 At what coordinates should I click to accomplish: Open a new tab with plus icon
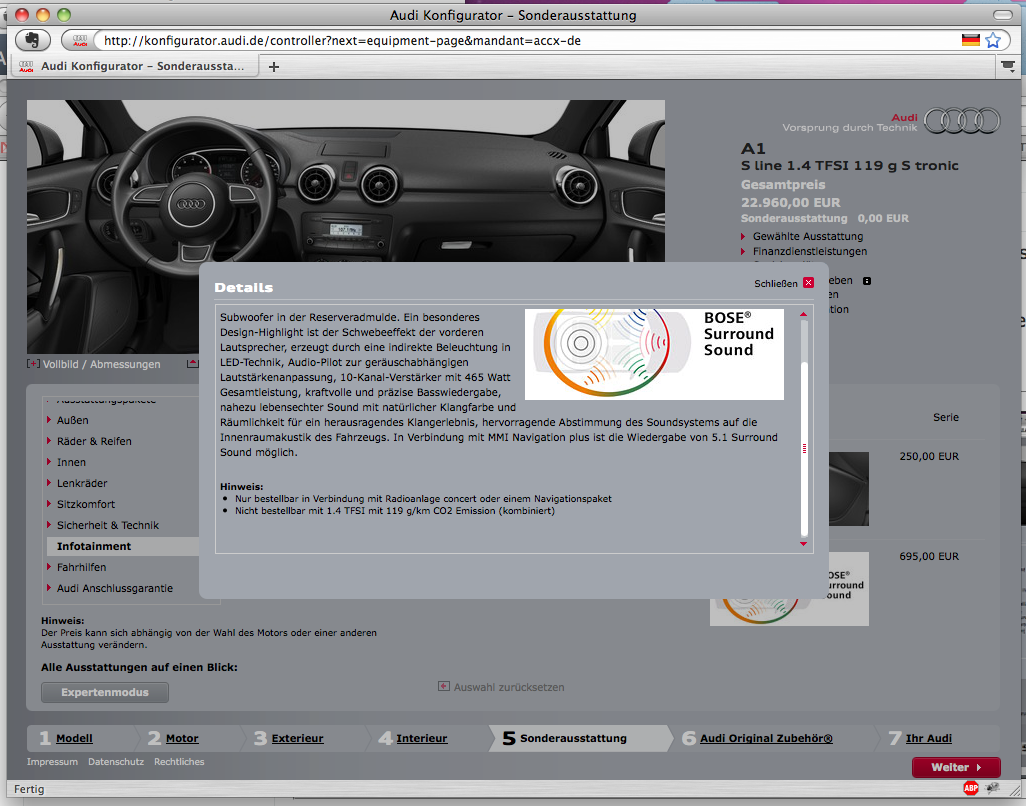pyautogui.click(x=274, y=67)
